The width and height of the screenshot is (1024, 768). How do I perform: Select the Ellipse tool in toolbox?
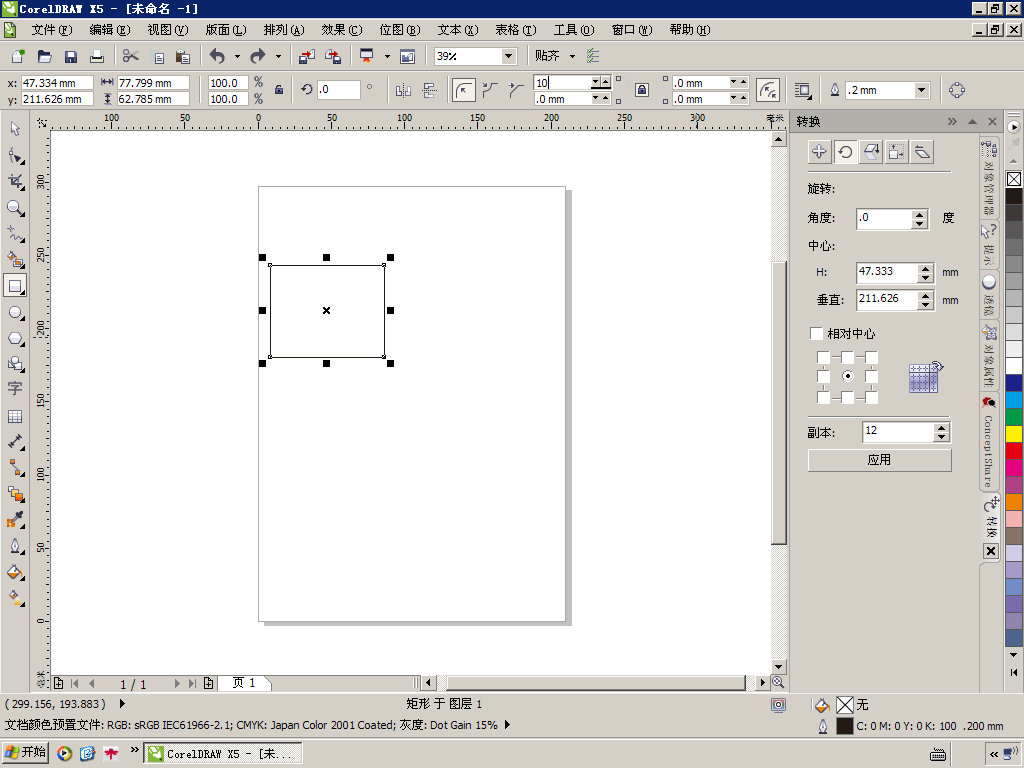pos(15,313)
